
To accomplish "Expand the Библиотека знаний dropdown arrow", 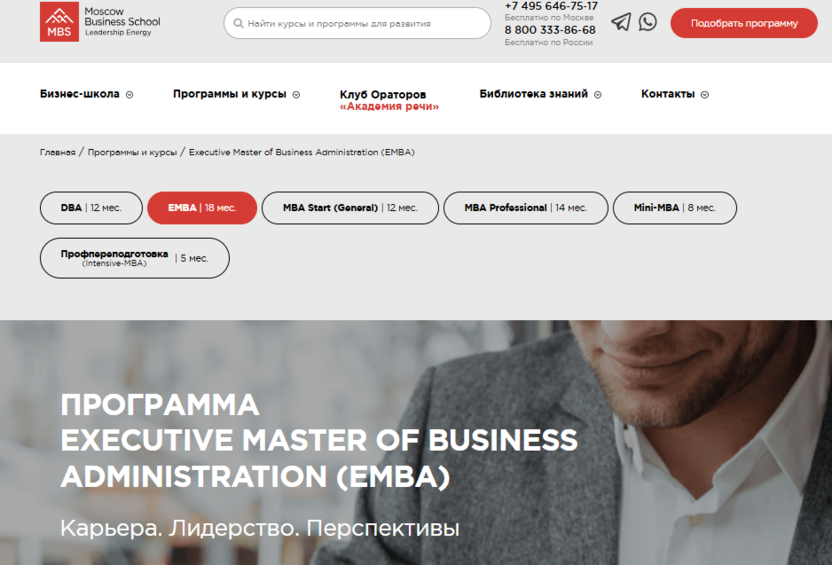I will (x=597, y=94).
